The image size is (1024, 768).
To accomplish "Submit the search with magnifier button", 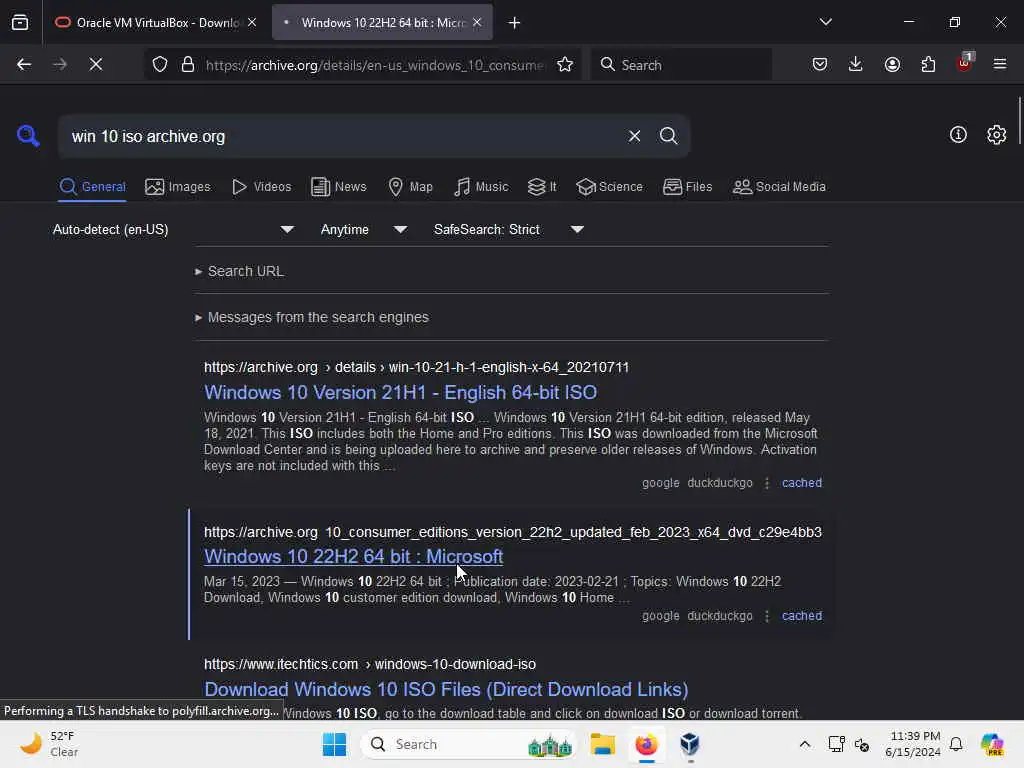I will pyautogui.click(x=668, y=136).
